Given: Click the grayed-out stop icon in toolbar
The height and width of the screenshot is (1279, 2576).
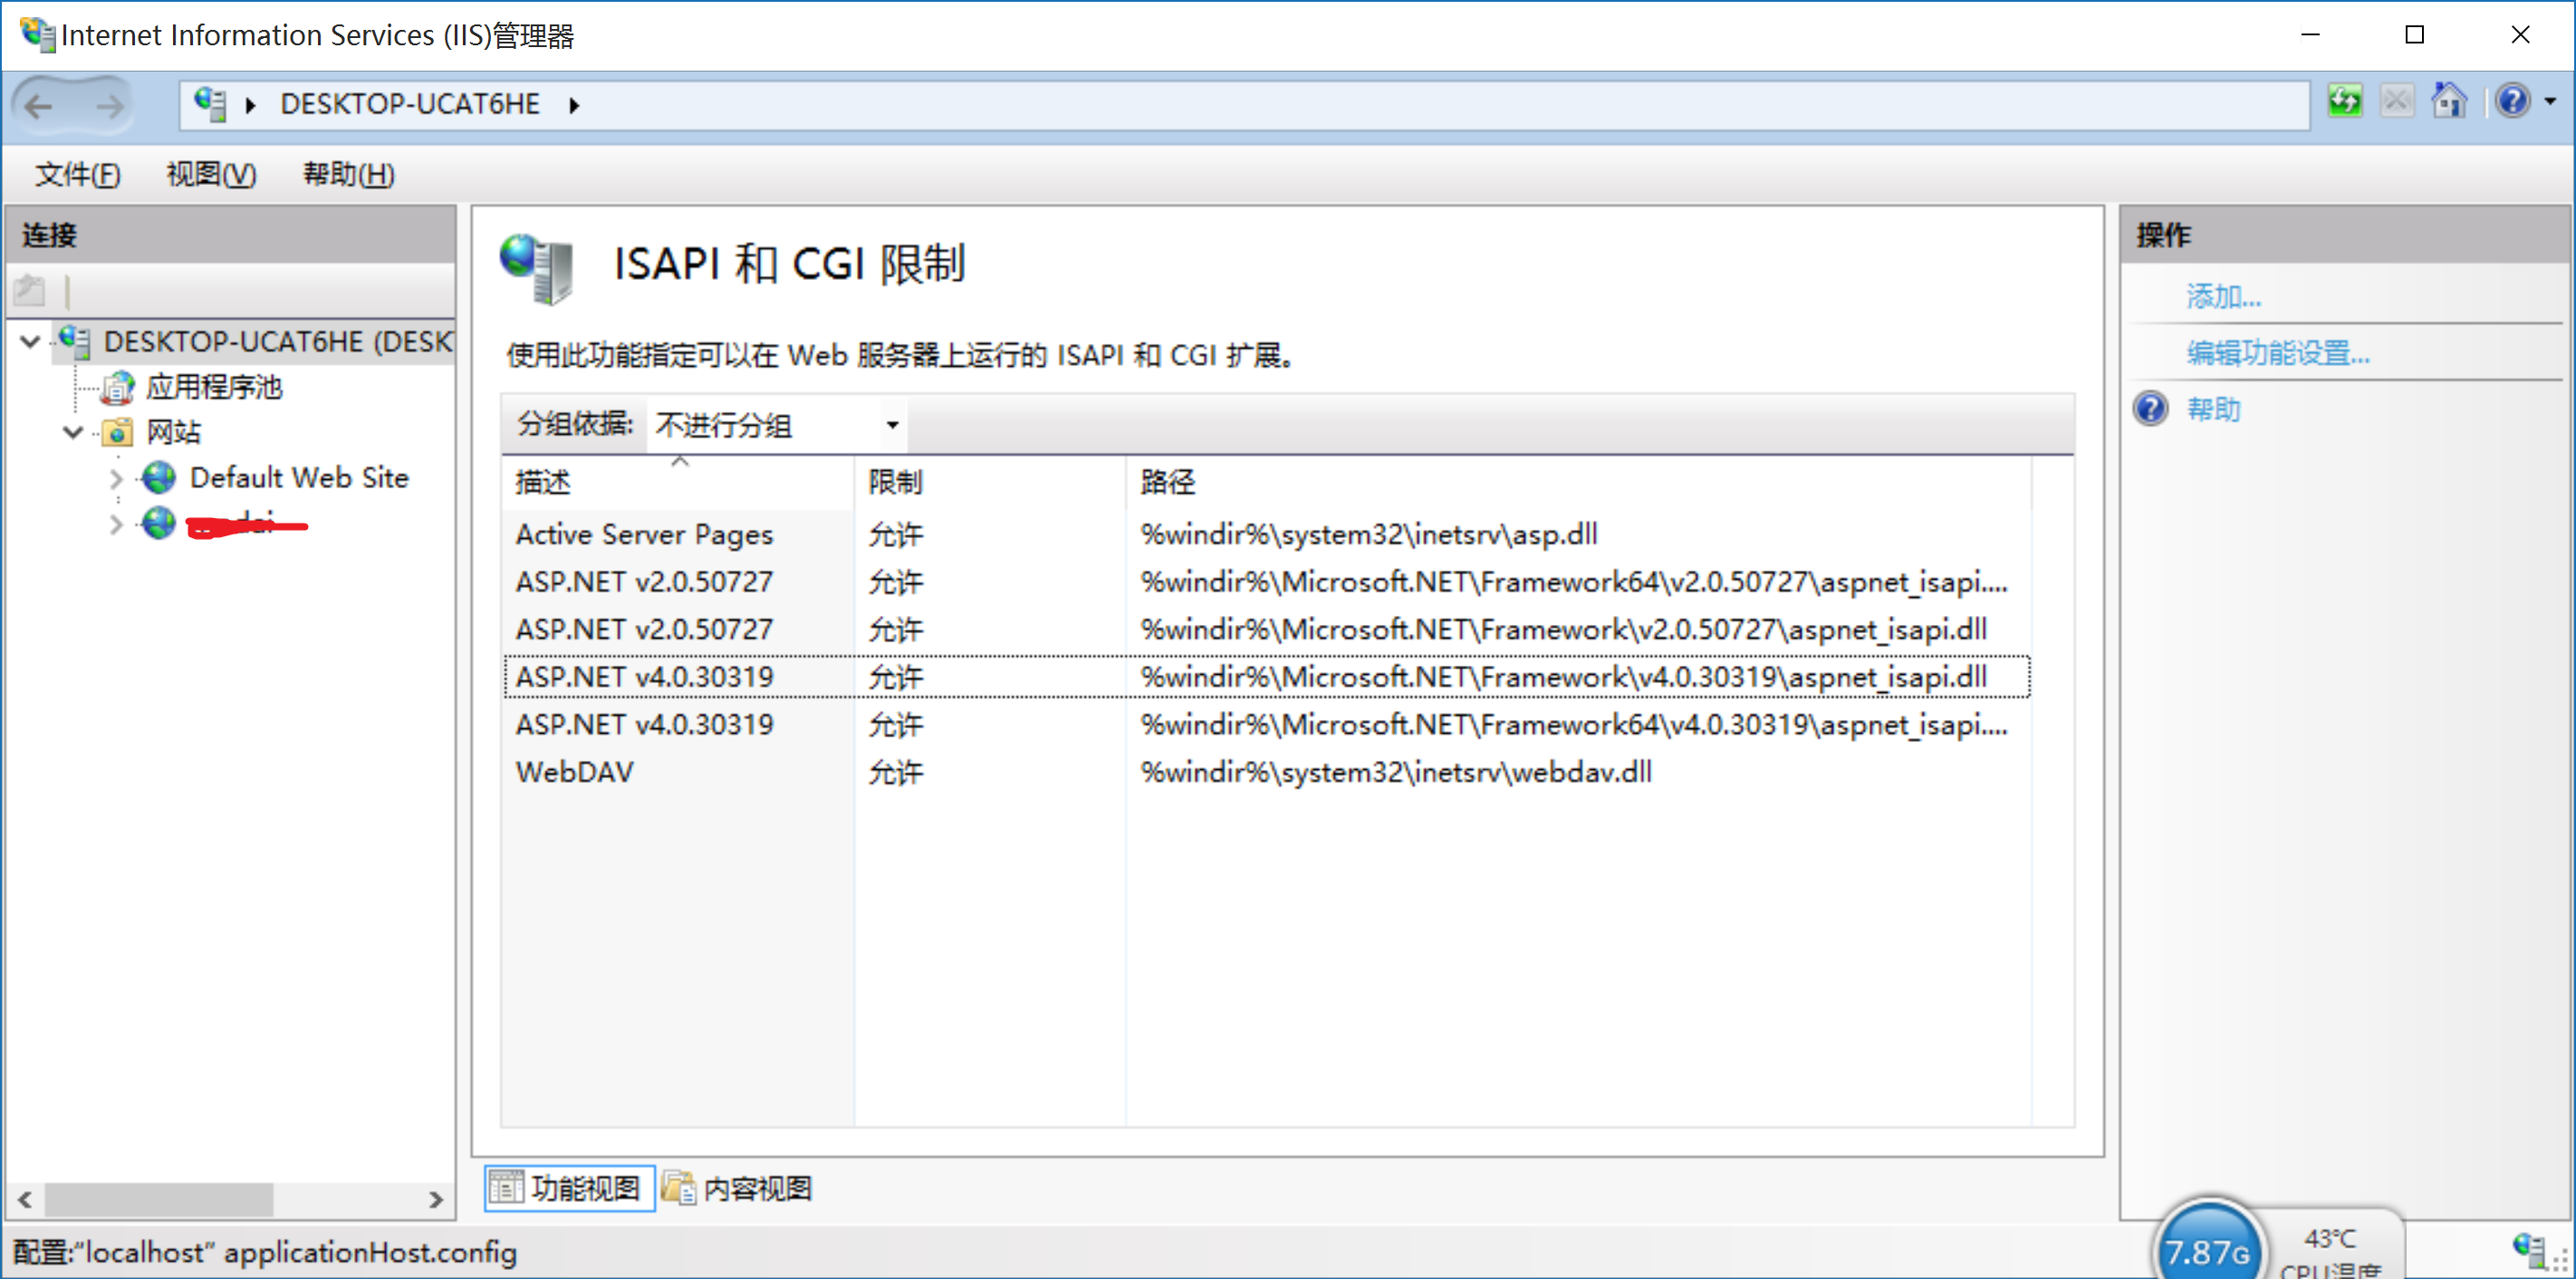Looking at the screenshot, I should pyautogui.click(x=2396, y=101).
